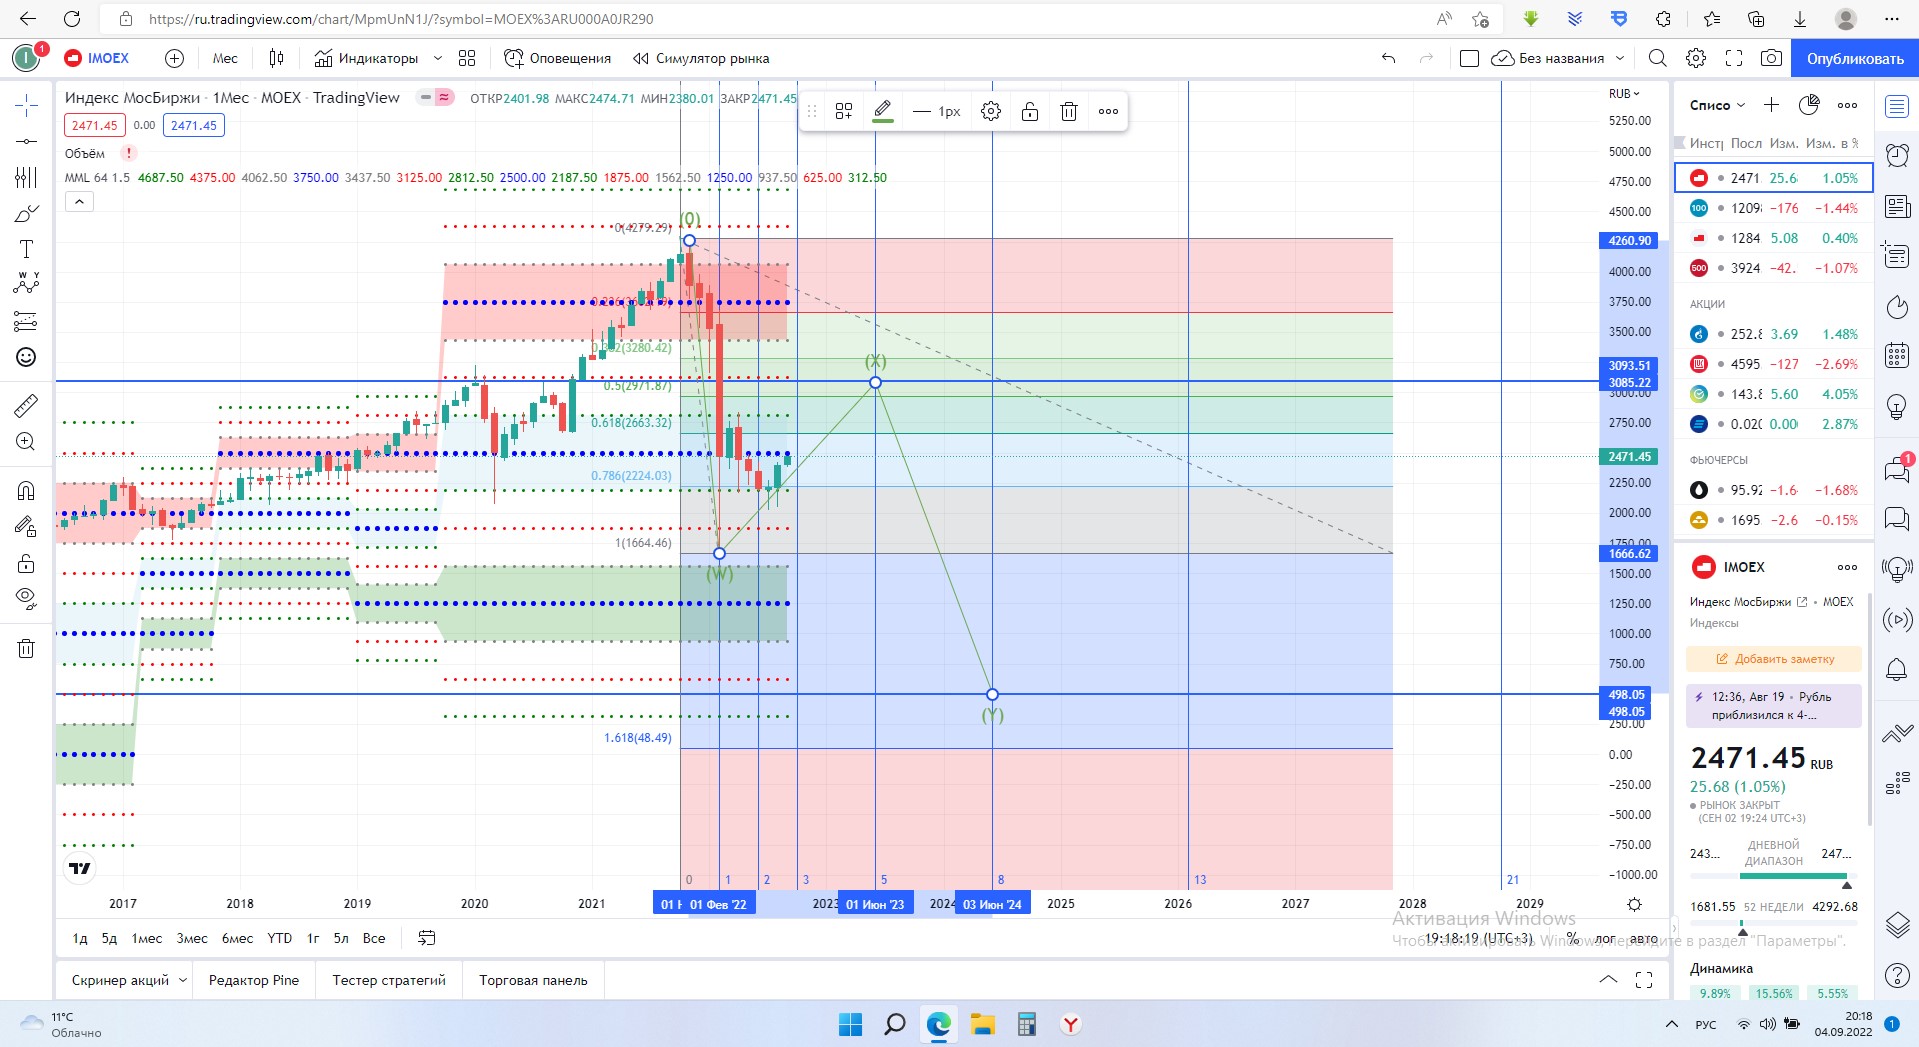Select the Все time range
Viewport: 1919px width, 1047px height.
click(374, 938)
